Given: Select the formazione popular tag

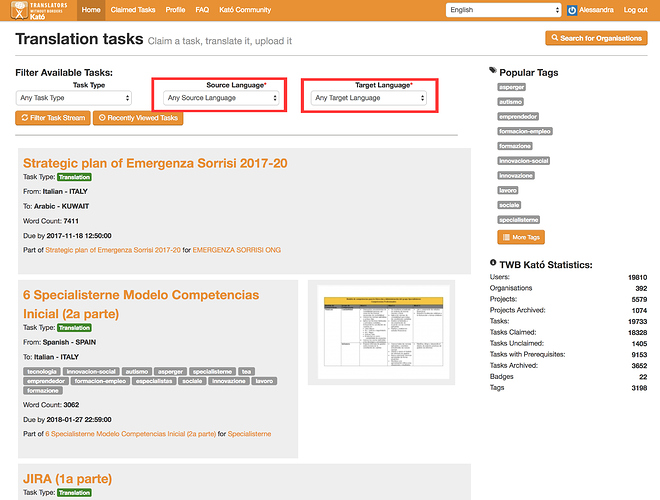Looking at the screenshot, I should point(515,146).
